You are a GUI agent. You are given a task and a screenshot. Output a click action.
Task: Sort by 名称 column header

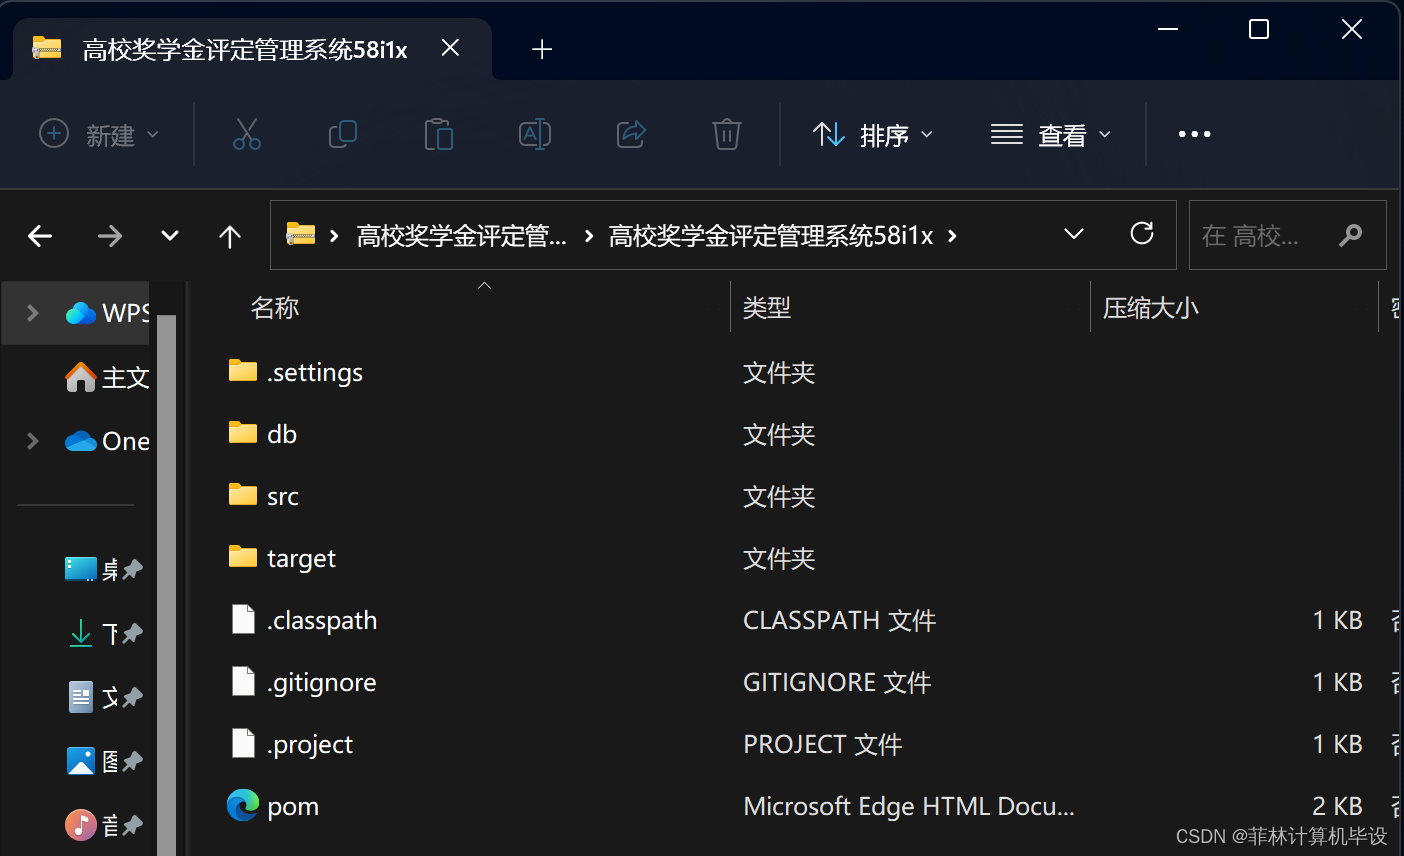click(275, 308)
